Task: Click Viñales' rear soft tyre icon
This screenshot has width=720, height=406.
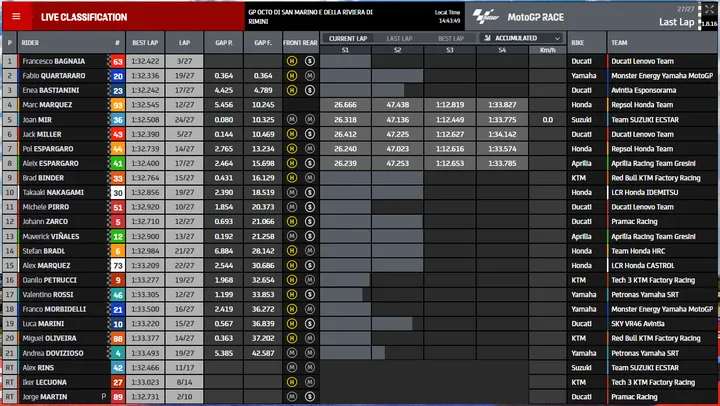Action: pyautogui.click(x=310, y=236)
